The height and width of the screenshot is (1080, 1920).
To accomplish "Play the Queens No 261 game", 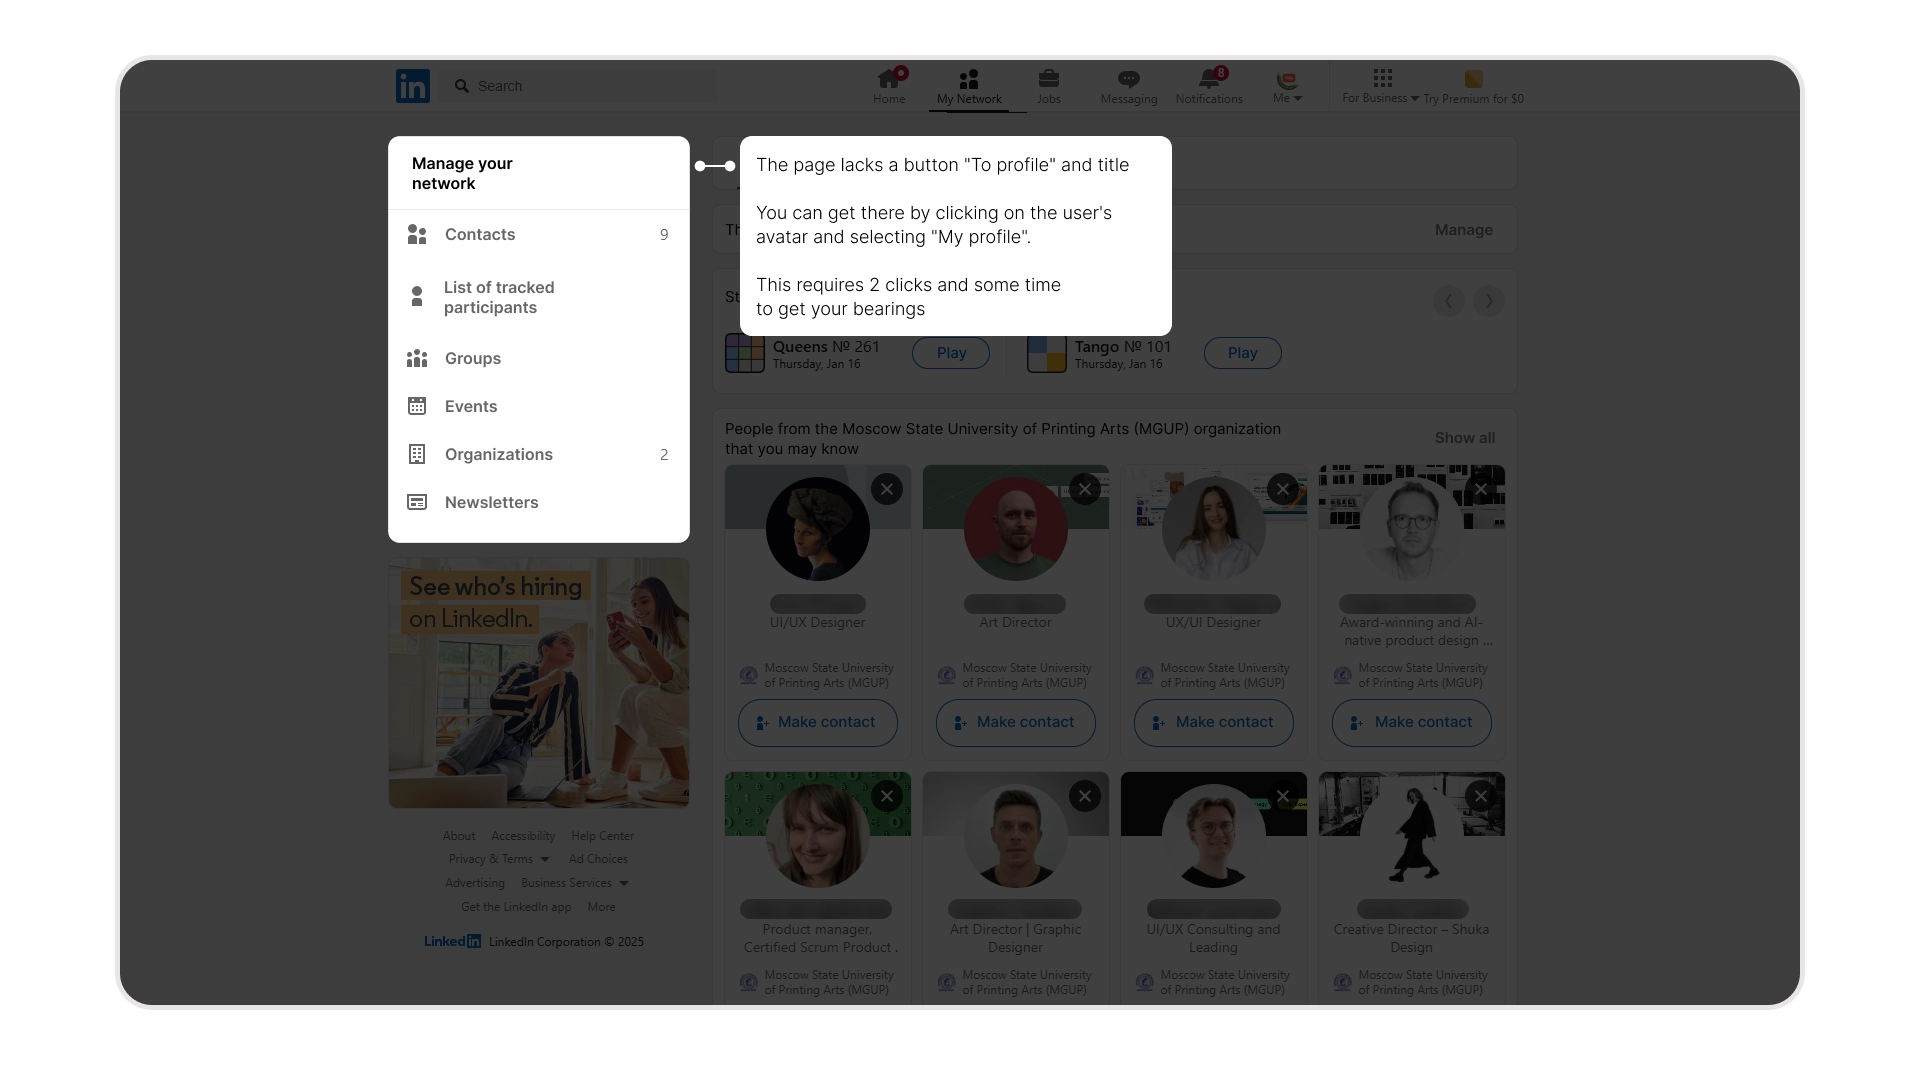I will coord(950,353).
